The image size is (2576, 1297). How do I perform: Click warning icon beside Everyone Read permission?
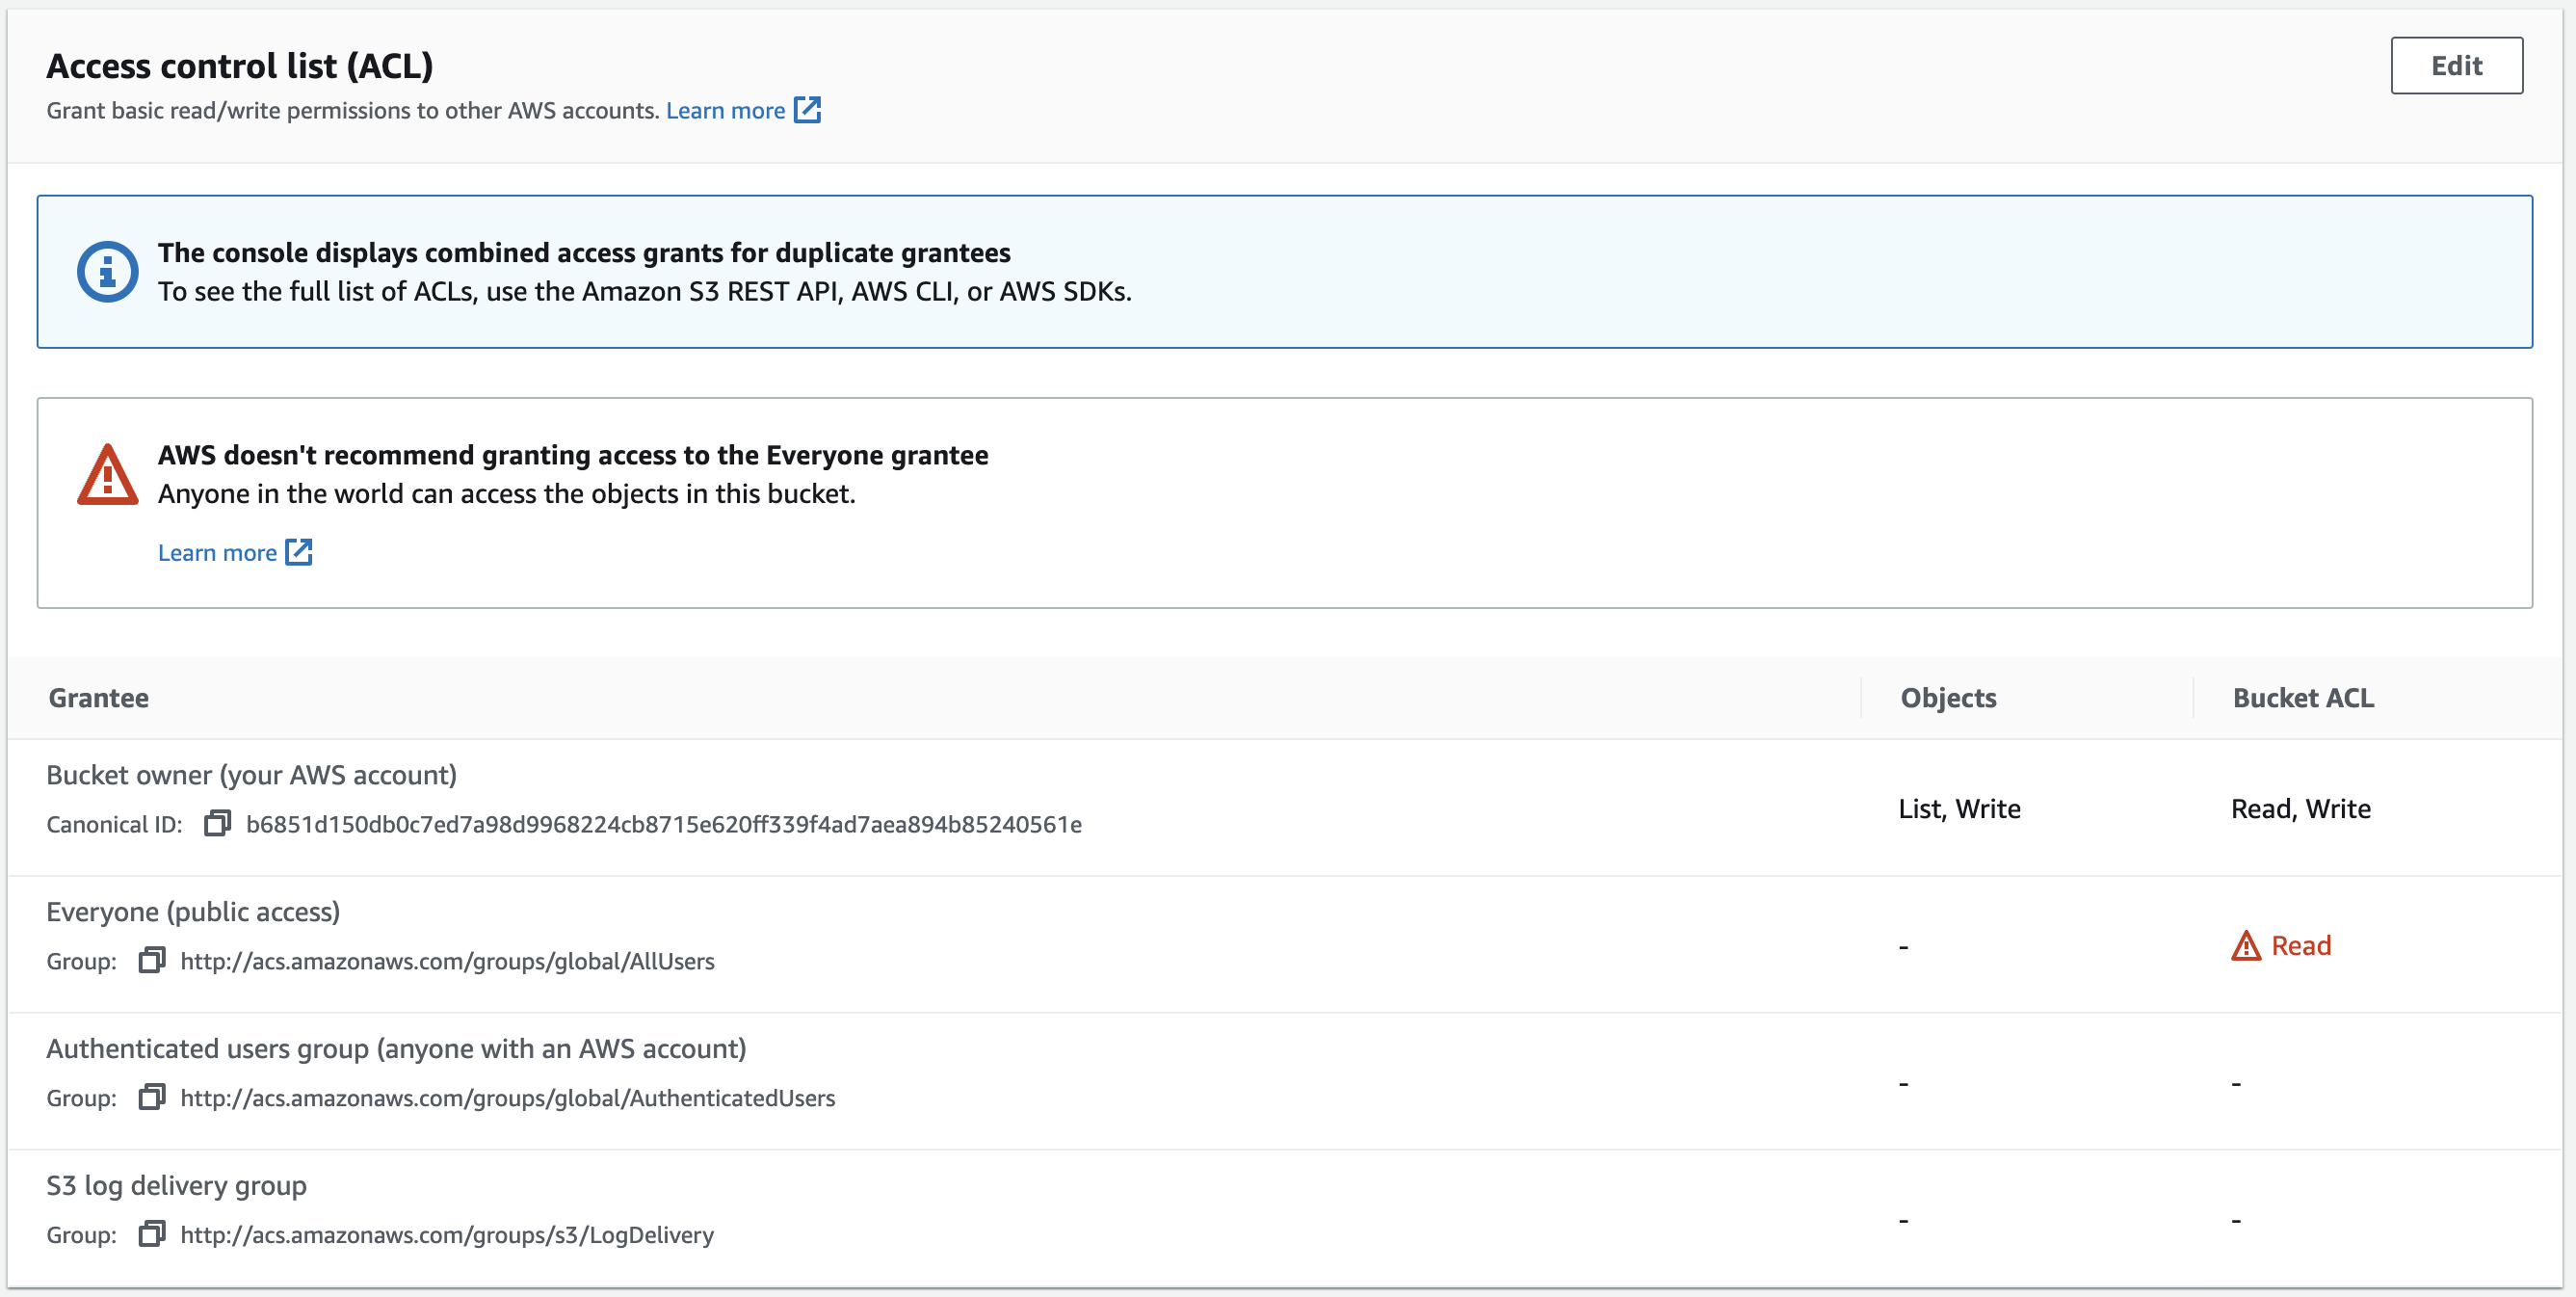pyautogui.click(x=2245, y=946)
